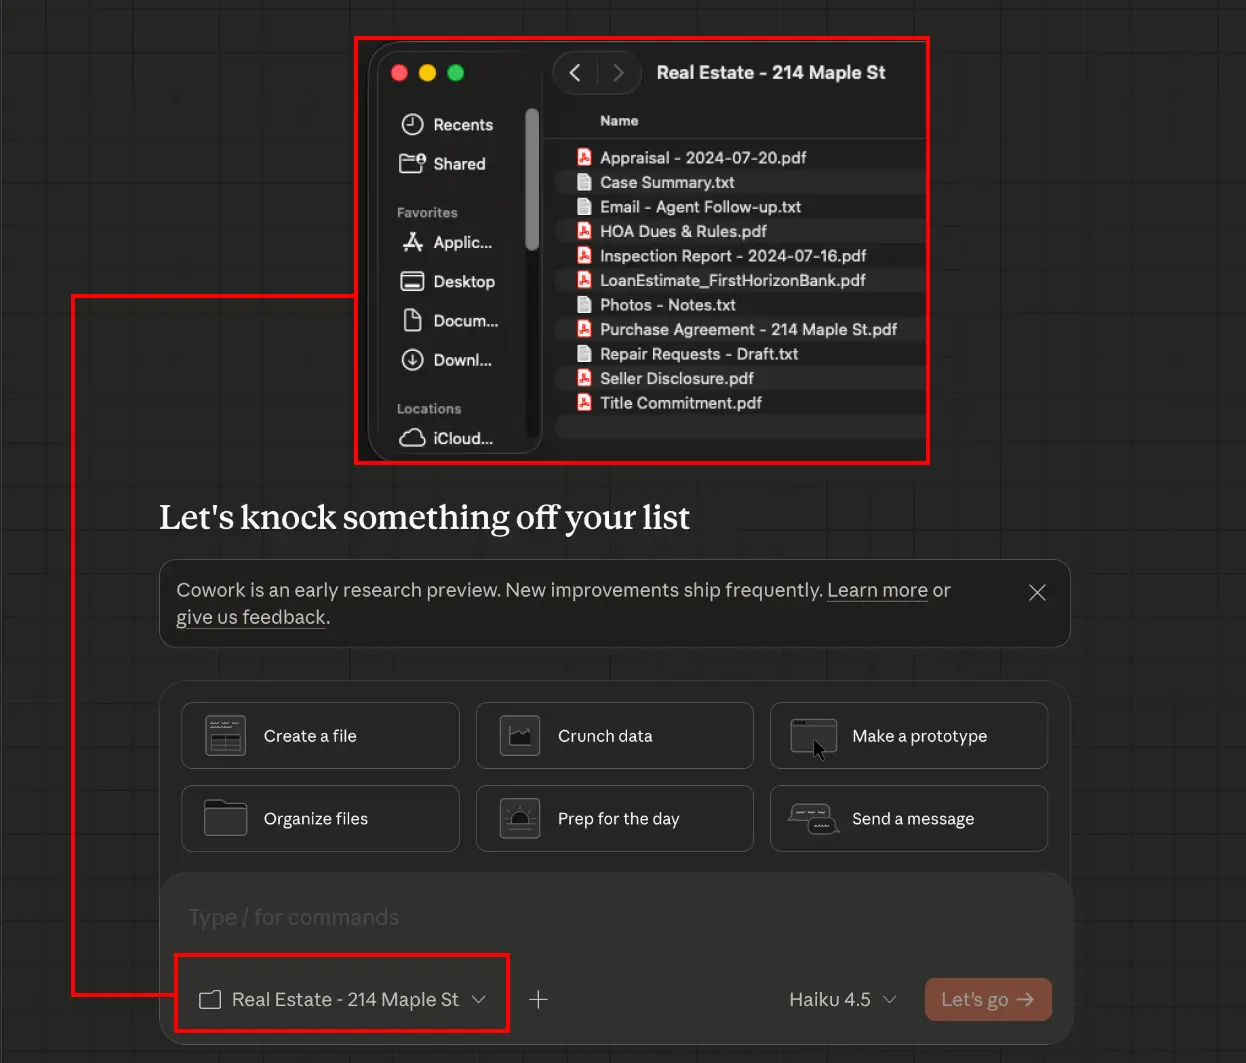
Task: Open Downloads in the Finder sidebar
Action: tap(447, 360)
